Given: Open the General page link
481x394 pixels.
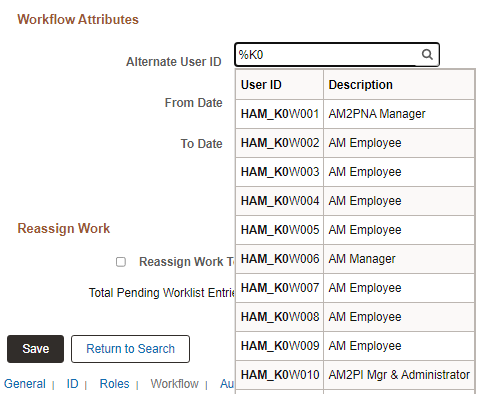Looking at the screenshot, I should coord(25,384).
